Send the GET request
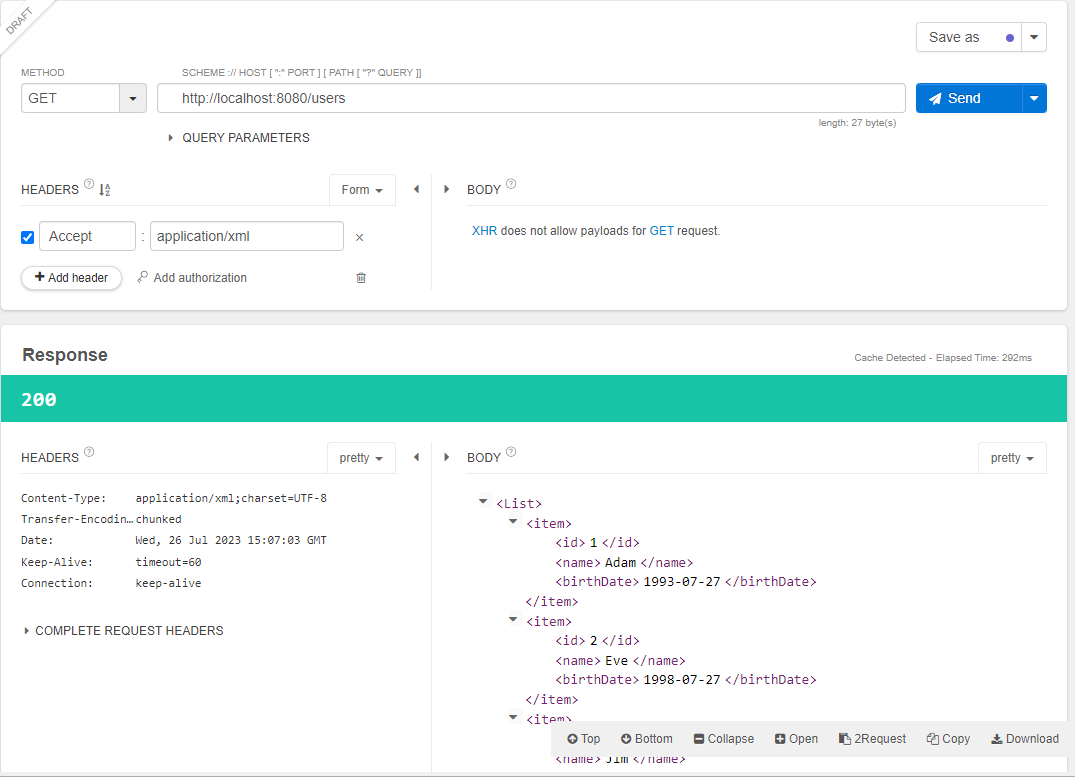The height and width of the screenshot is (777, 1075). click(x=969, y=99)
